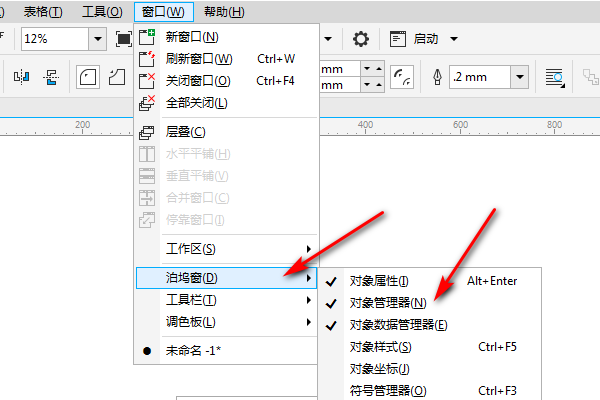Click the Close All (全部关闭) icon
The width and height of the screenshot is (600, 400).
[147, 103]
